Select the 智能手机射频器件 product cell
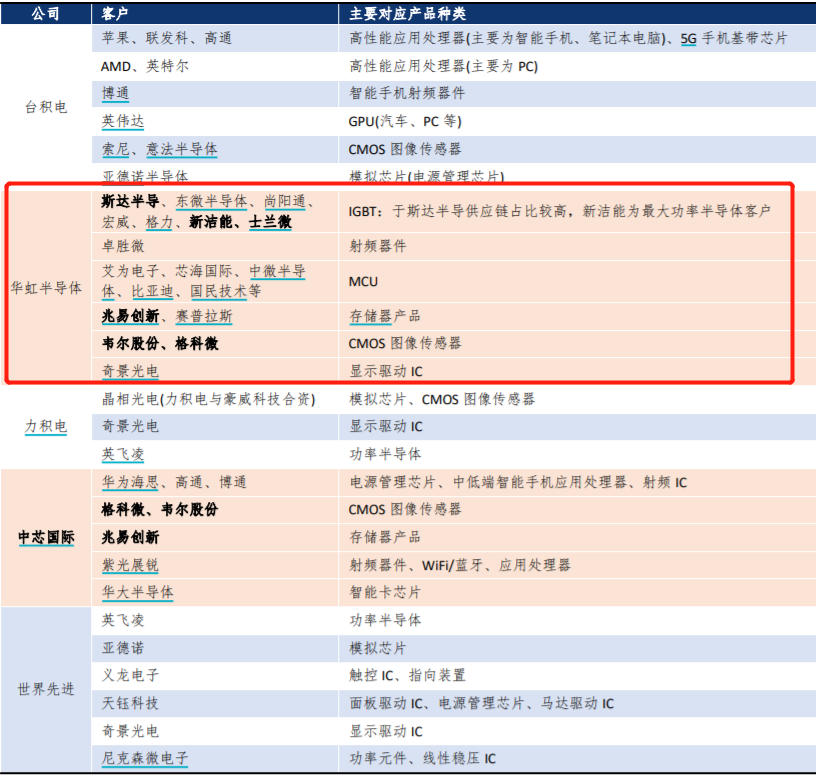This screenshot has height=776, width=816. (x=577, y=94)
